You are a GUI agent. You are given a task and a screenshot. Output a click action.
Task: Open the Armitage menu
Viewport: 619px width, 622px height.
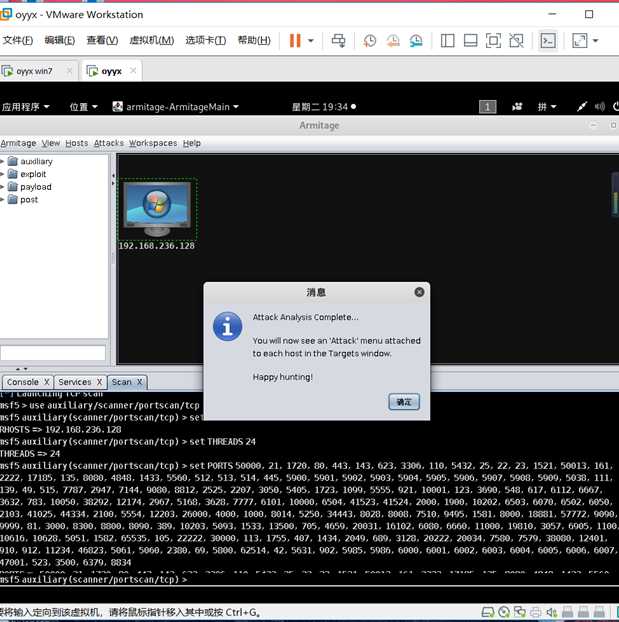(x=18, y=143)
